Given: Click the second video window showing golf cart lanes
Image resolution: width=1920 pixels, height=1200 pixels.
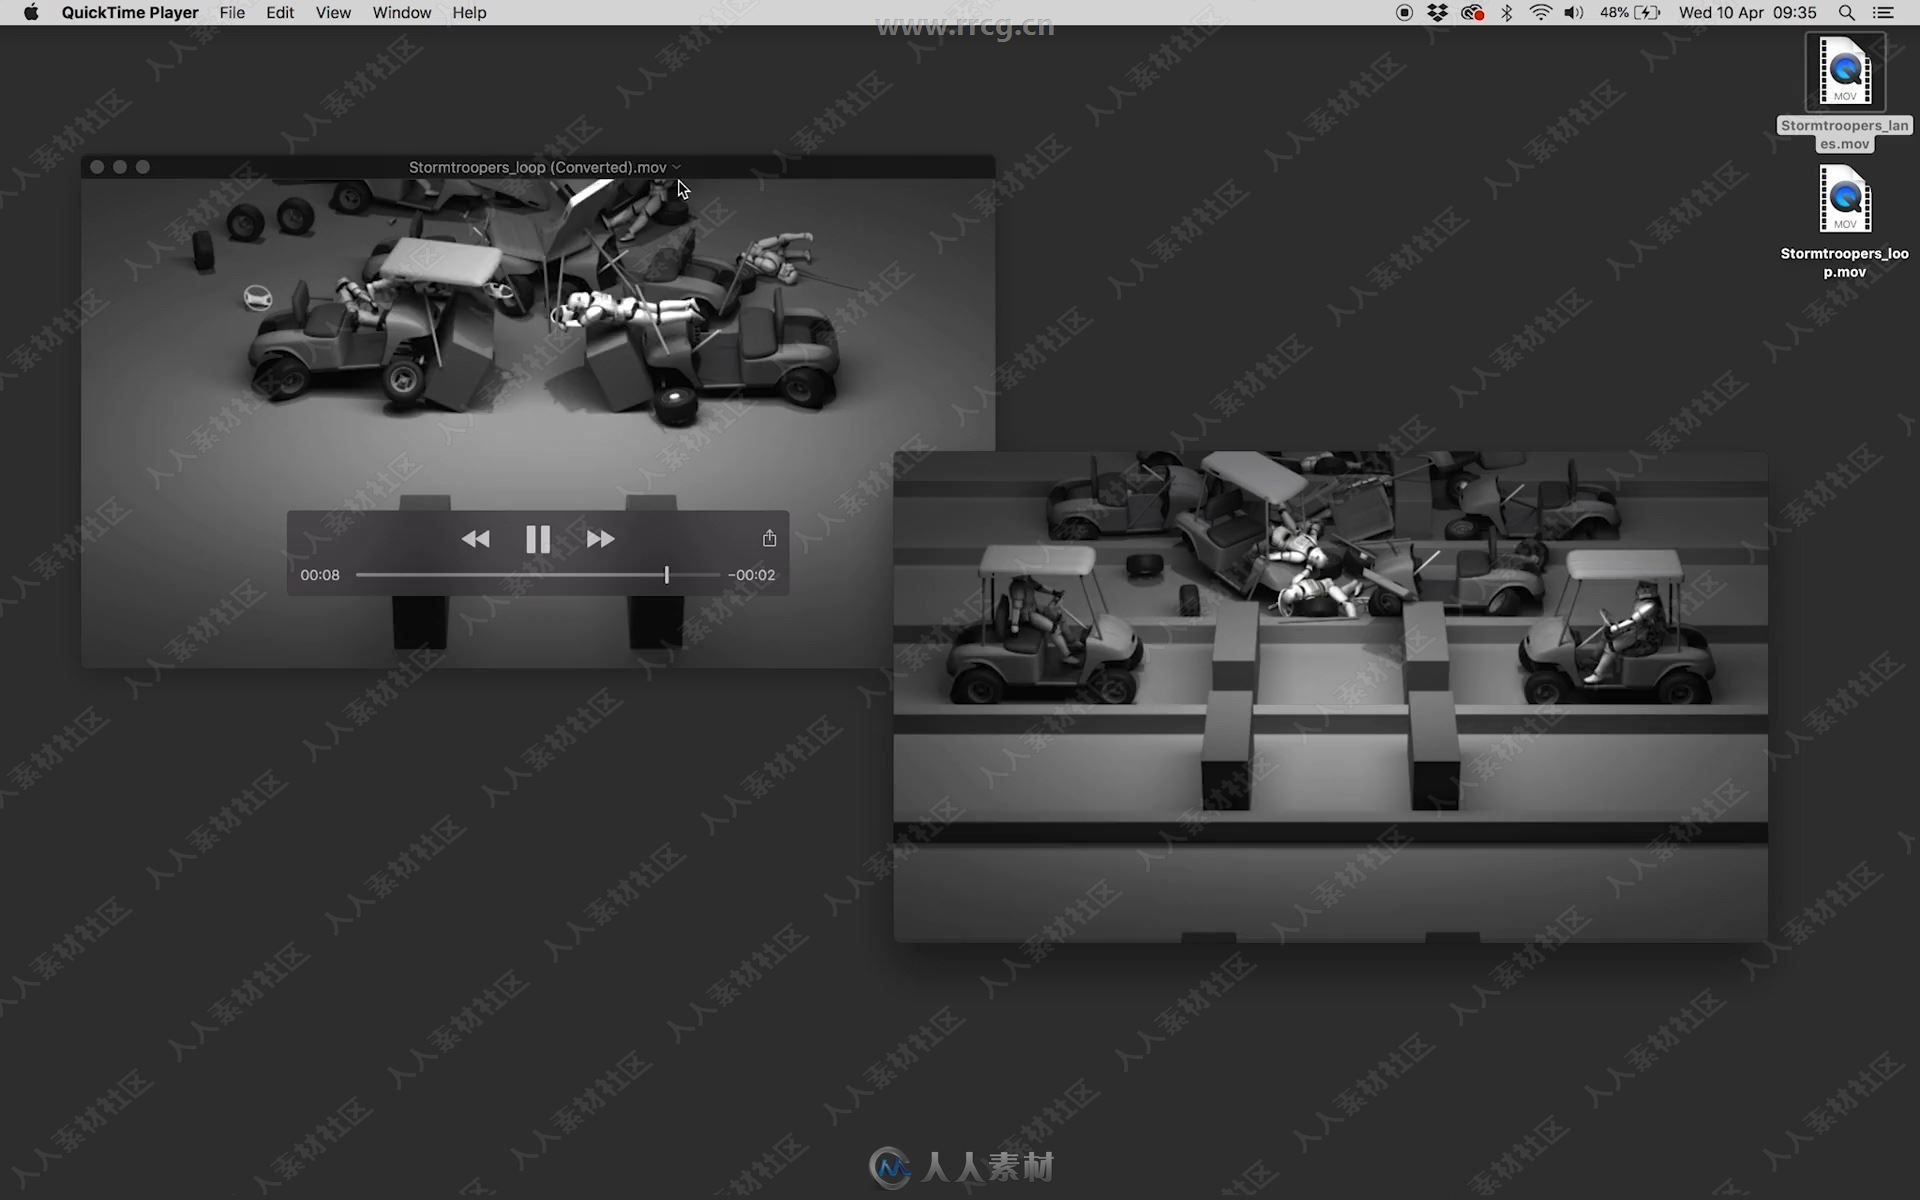Looking at the screenshot, I should [x=1330, y=697].
